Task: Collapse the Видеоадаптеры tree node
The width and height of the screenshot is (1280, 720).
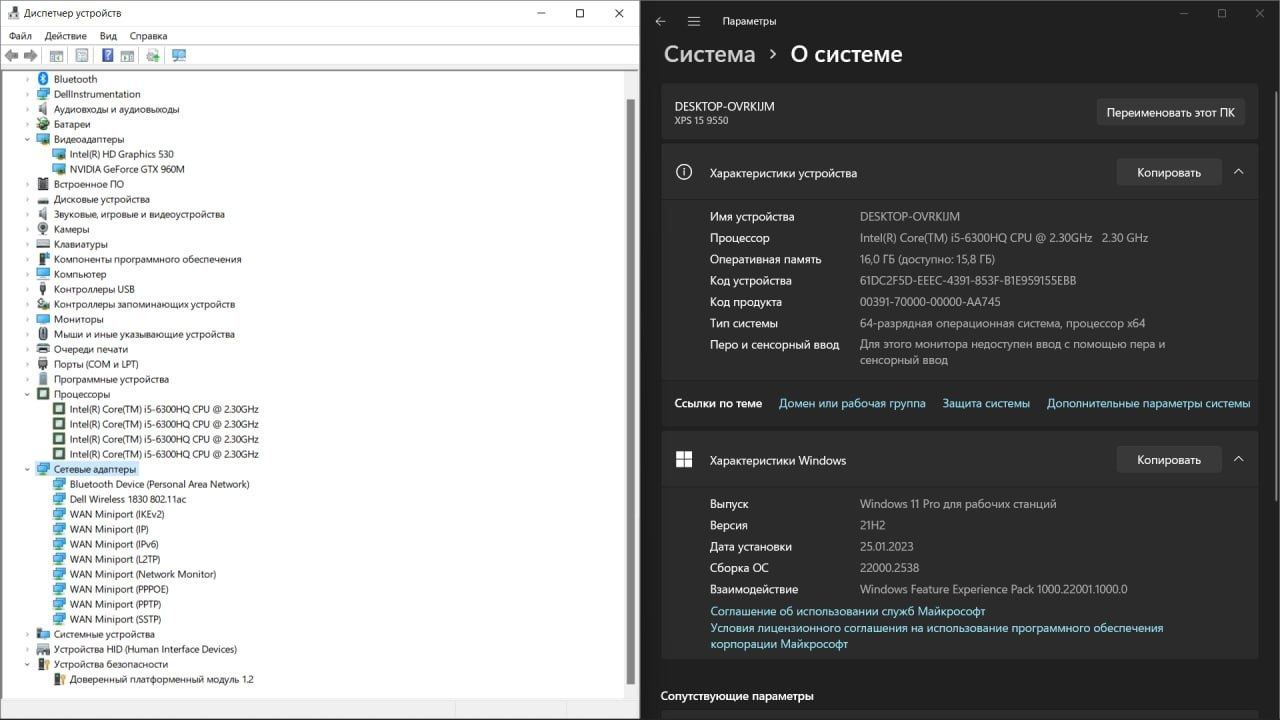Action: coord(28,139)
